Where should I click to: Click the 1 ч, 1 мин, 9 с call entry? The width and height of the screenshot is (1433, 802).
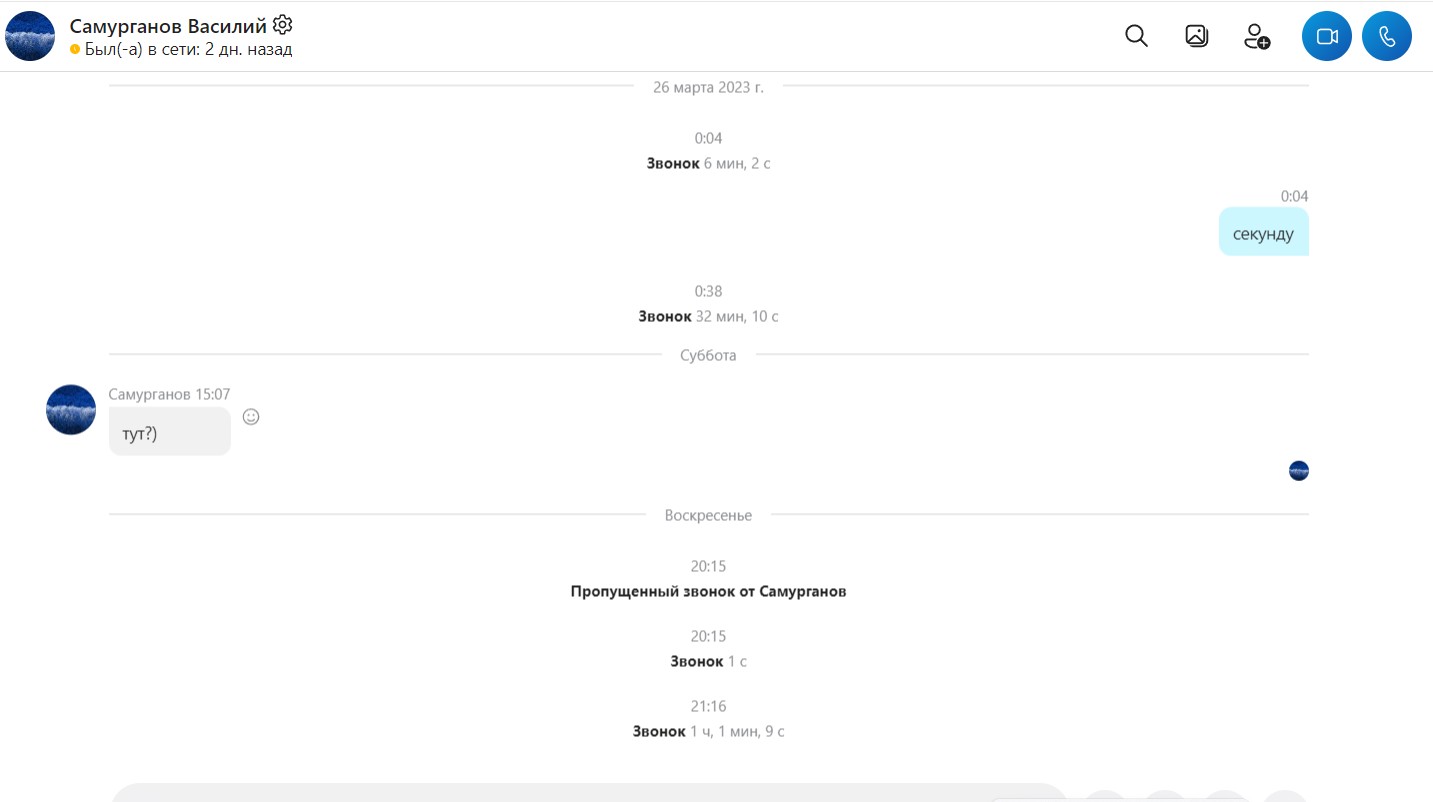coord(708,732)
